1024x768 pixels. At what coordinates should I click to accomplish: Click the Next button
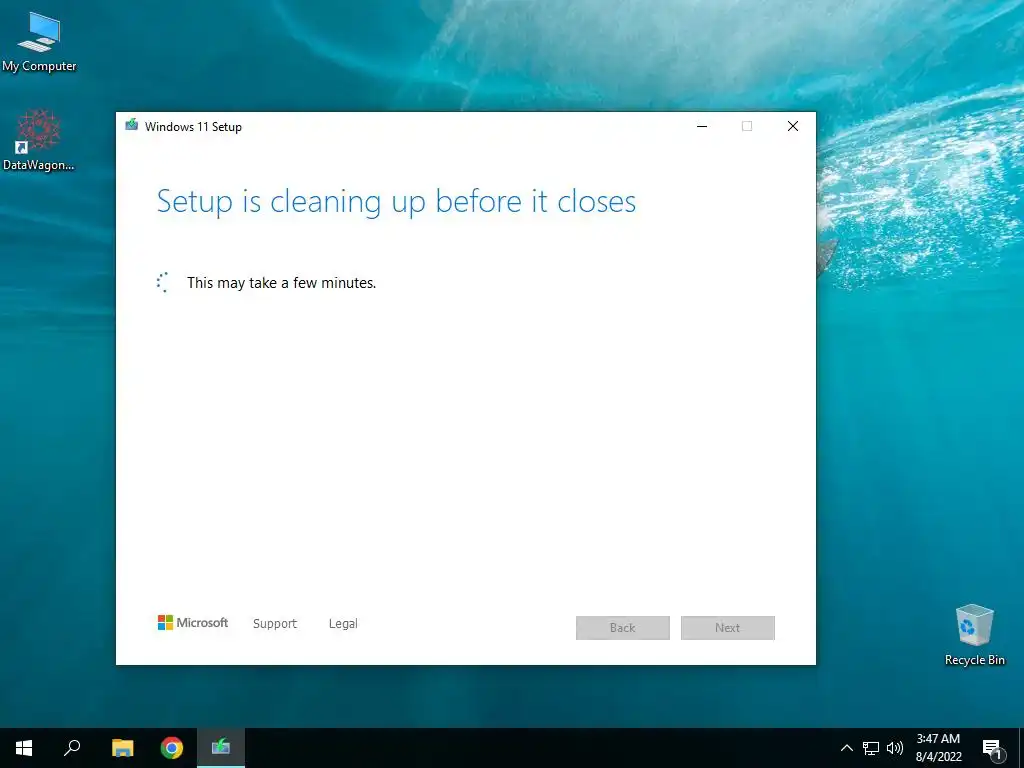click(x=728, y=628)
